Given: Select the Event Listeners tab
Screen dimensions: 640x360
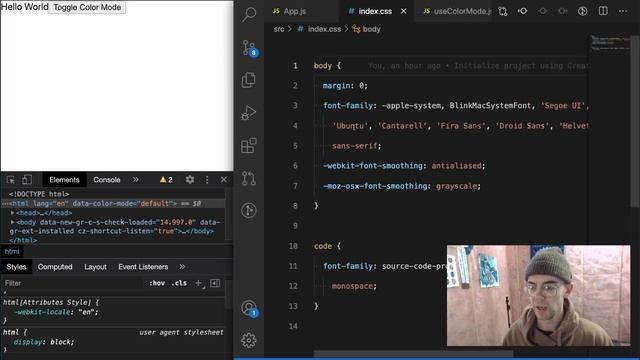Looking at the screenshot, I should click(x=143, y=267).
